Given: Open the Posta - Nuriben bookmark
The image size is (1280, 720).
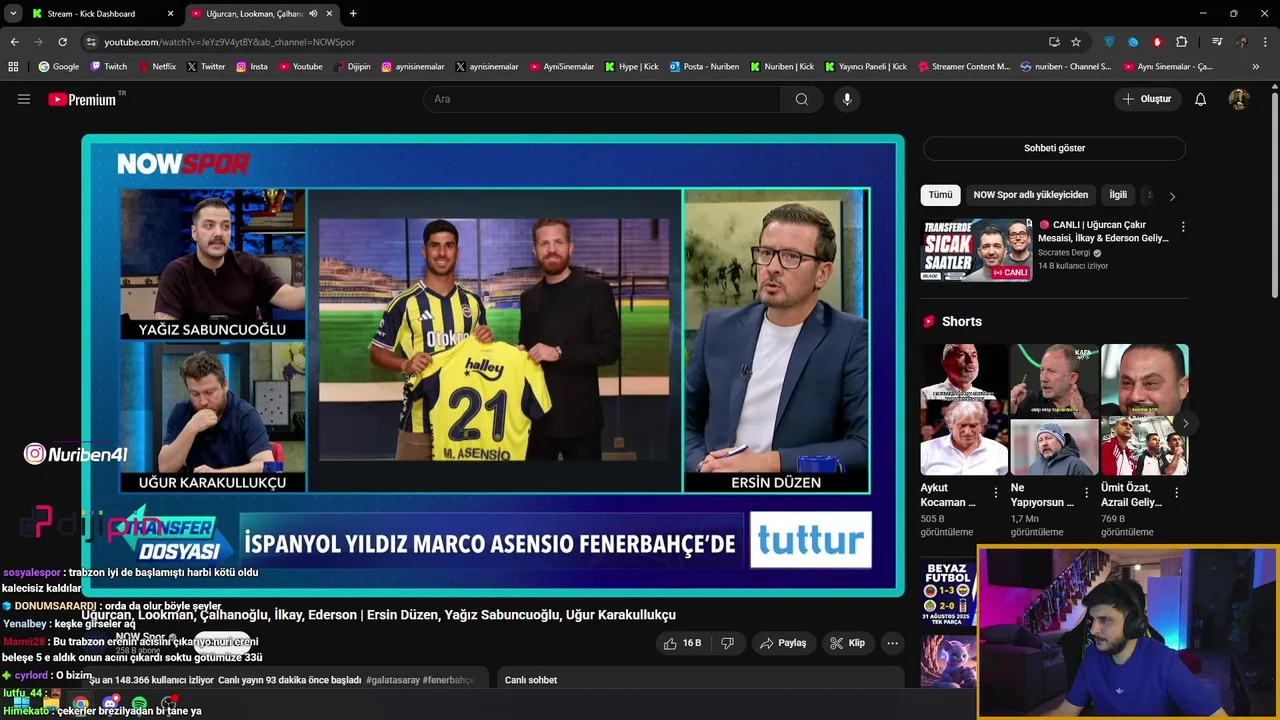Looking at the screenshot, I should 704,67.
